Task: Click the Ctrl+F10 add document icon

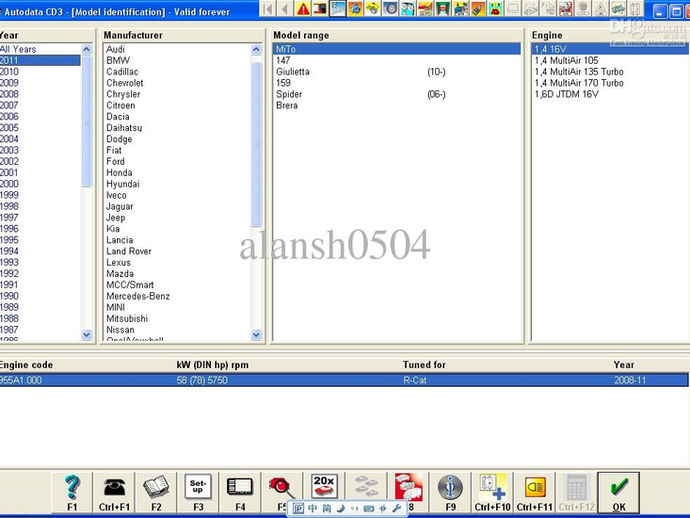Action: tap(492, 492)
